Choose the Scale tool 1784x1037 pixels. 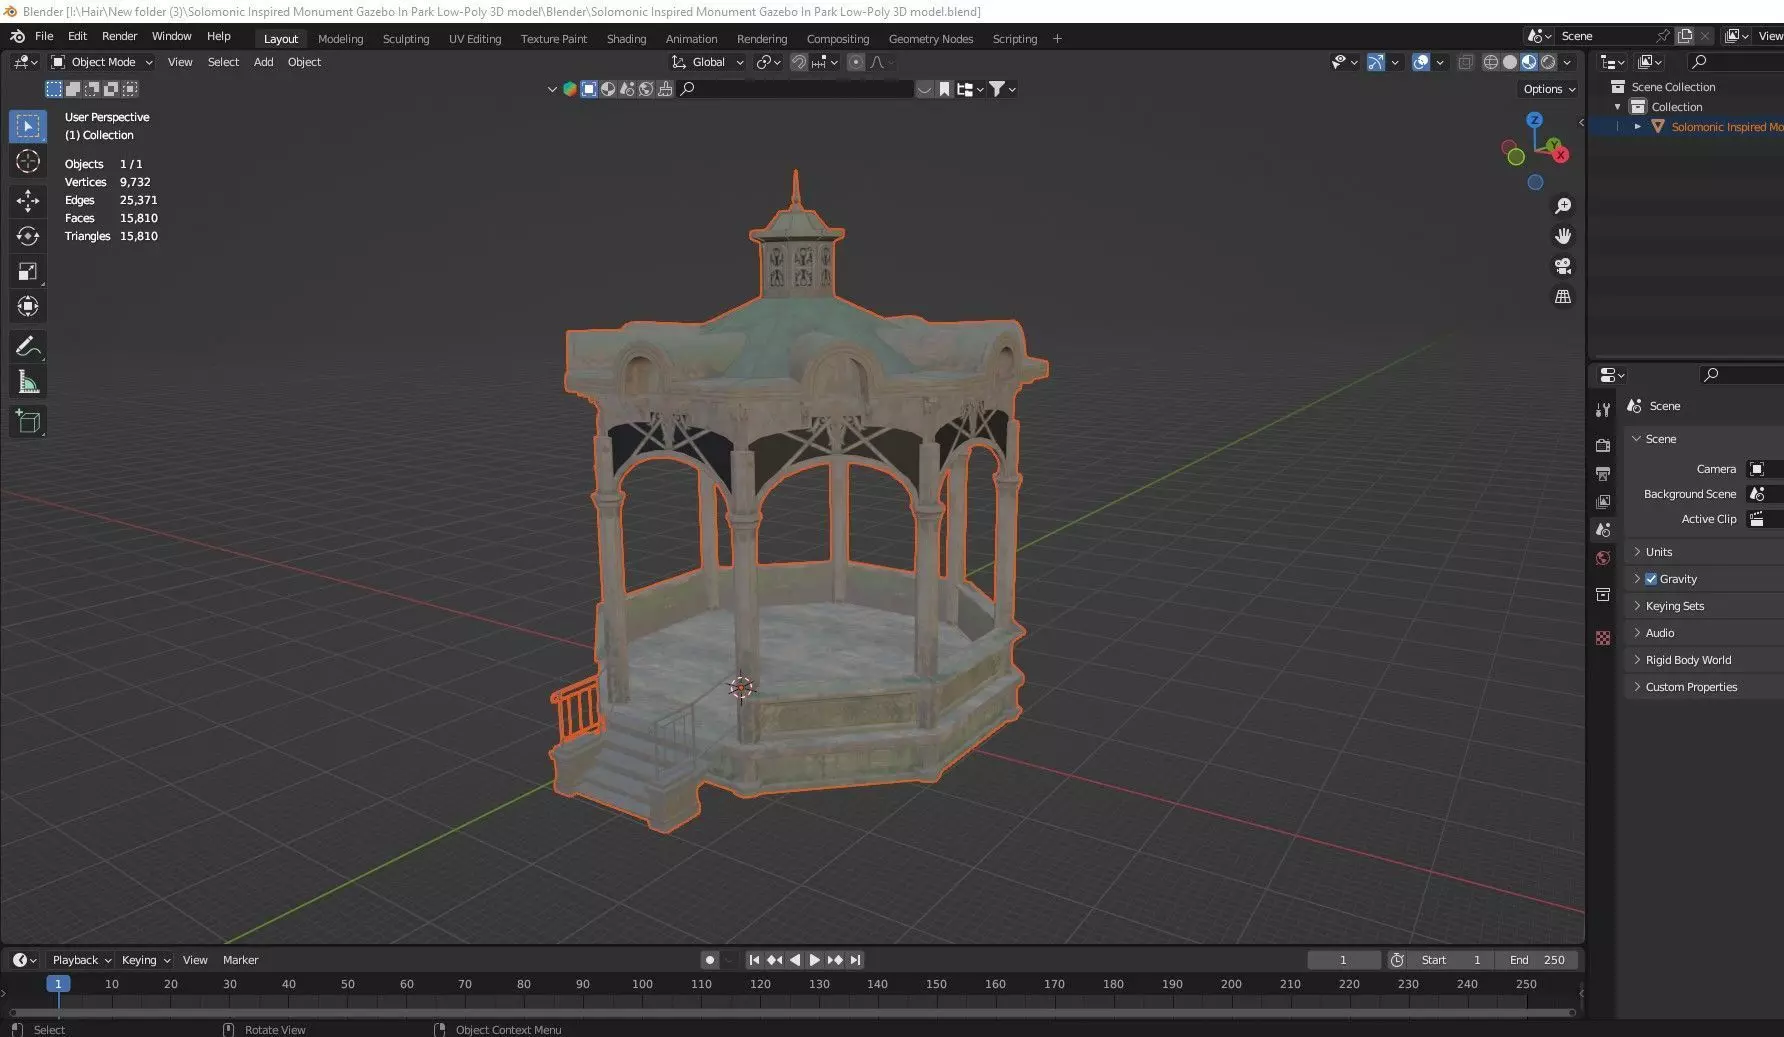[28, 271]
